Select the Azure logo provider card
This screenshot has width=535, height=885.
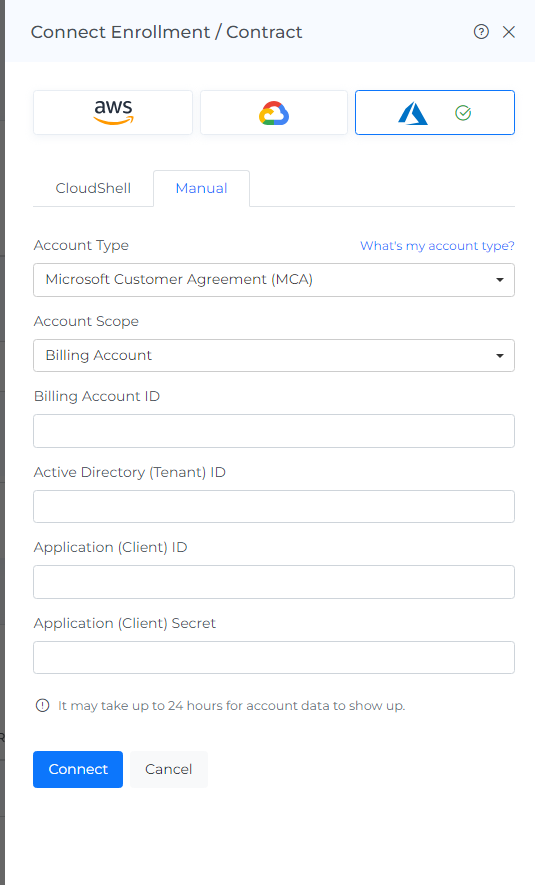(x=435, y=112)
